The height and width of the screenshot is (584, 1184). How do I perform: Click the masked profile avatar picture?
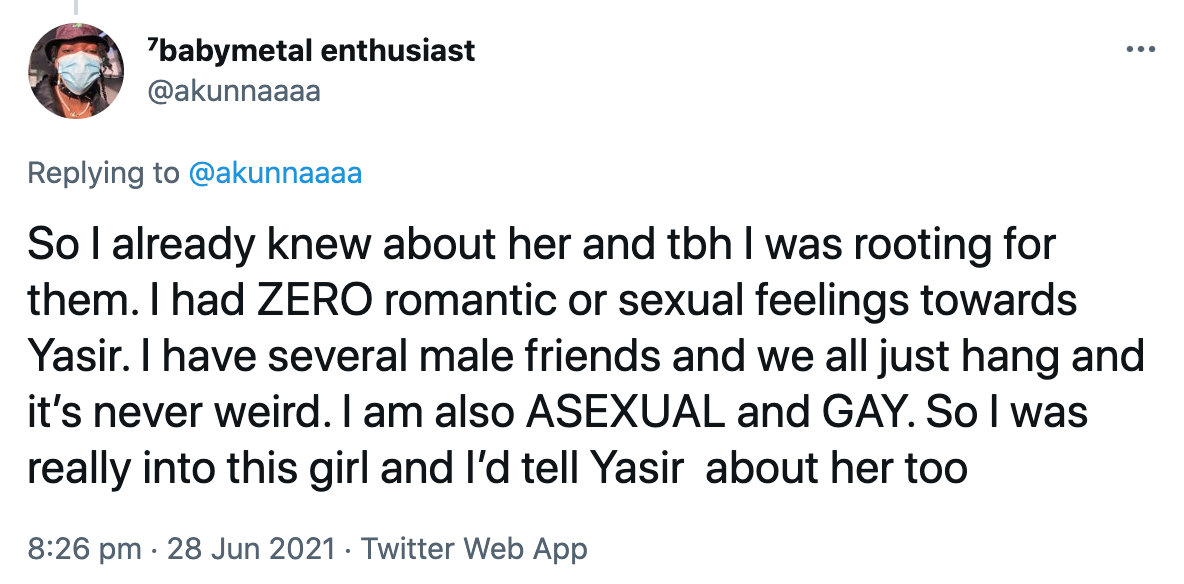click(x=76, y=71)
